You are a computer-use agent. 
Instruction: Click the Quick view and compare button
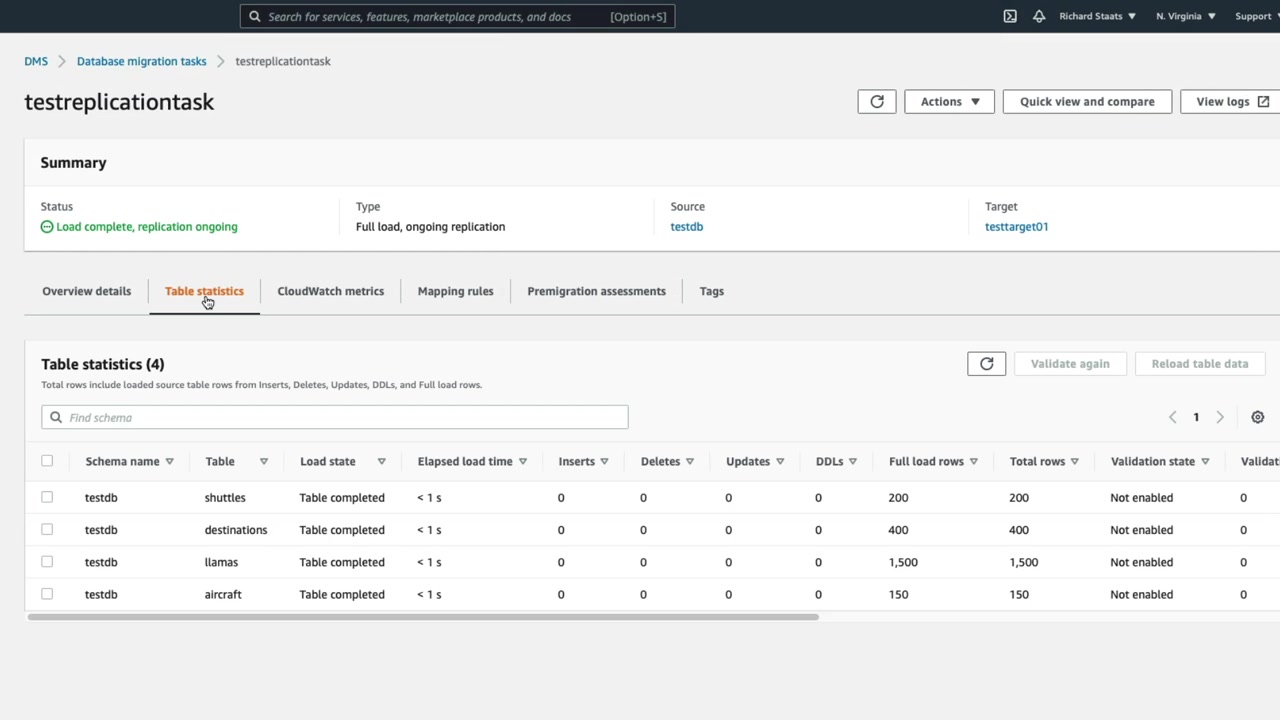click(x=1087, y=101)
